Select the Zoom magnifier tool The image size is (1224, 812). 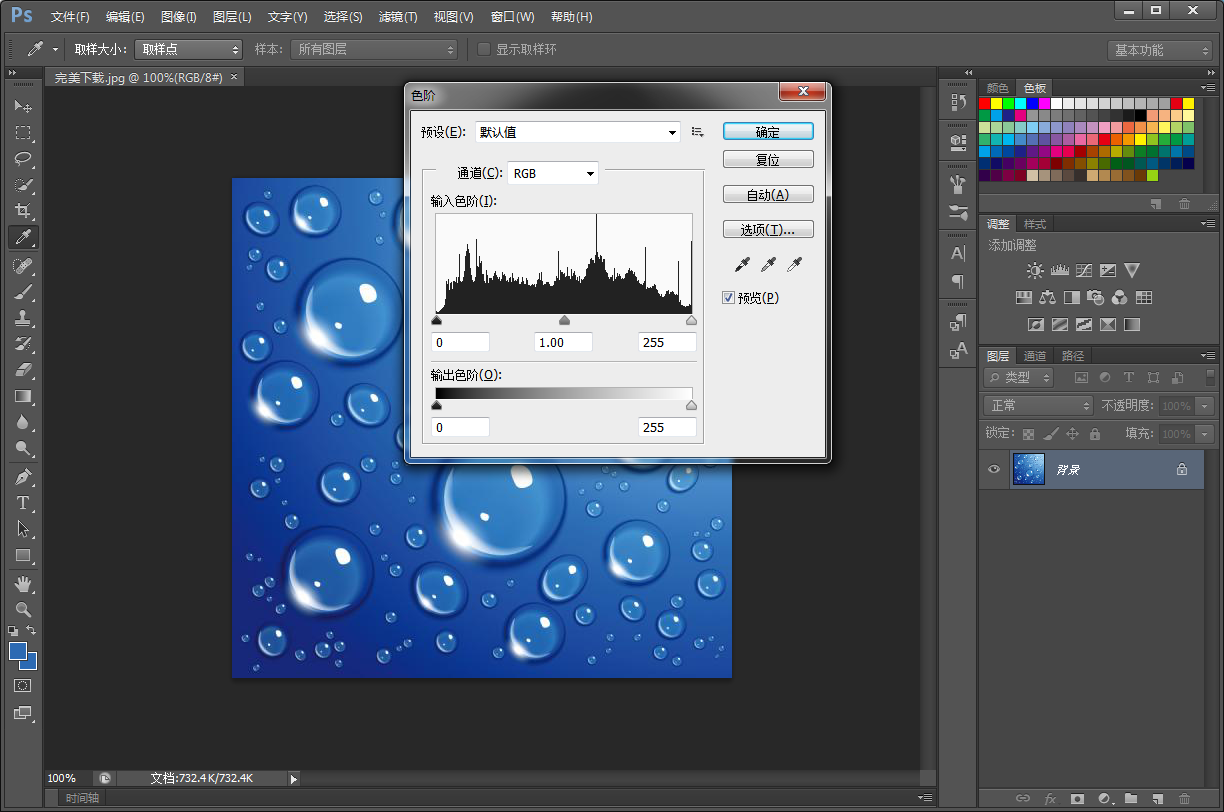coord(22,609)
